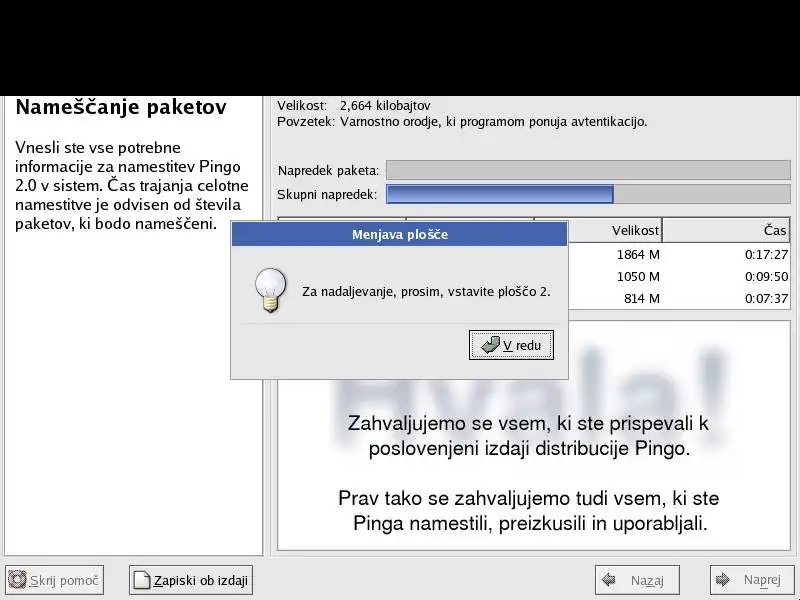Image resolution: width=800 pixels, height=600 pixels.
Task: Select the 1864 M size cell
Action: 638,255
